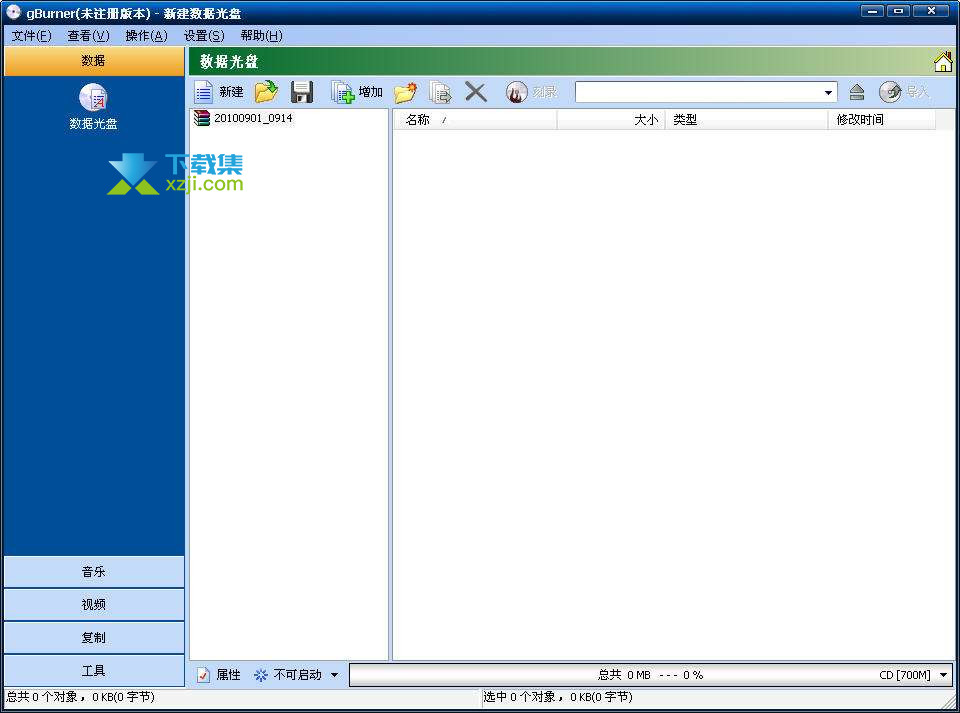This screenshot has height=713, width=960.
Task: Open the 文件(F) menu
Action: click(31, 35)
